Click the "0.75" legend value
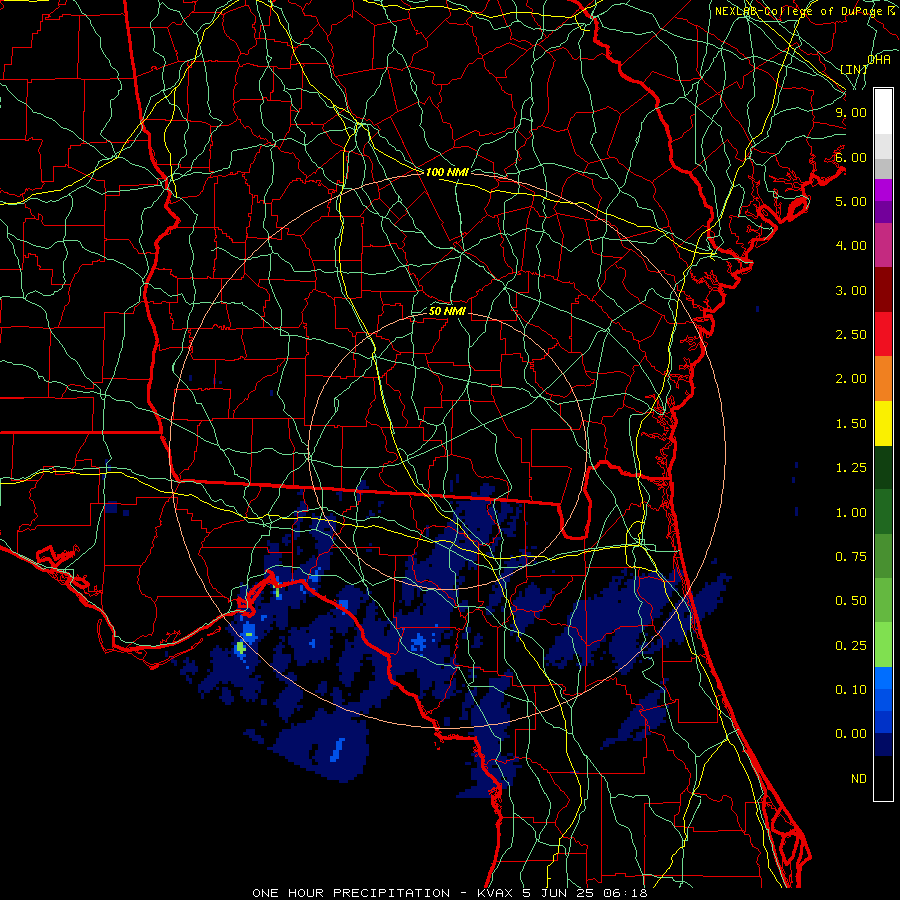The width and height of the screenshot is (900, 900). (851, 557)
